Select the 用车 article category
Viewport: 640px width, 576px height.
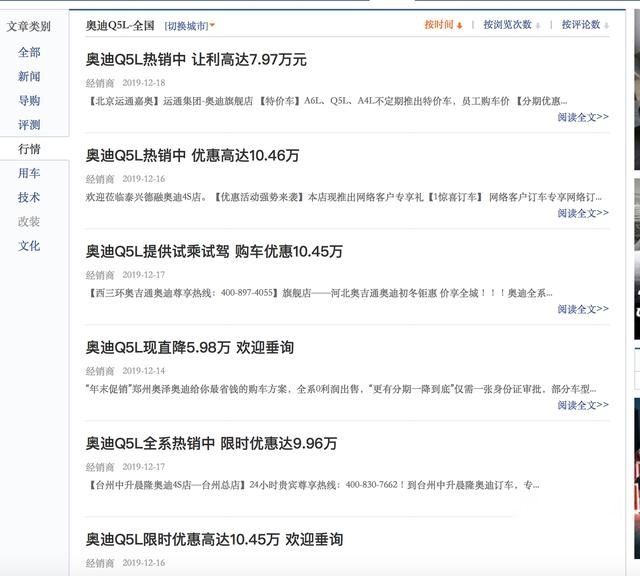[x=29, y=173]
